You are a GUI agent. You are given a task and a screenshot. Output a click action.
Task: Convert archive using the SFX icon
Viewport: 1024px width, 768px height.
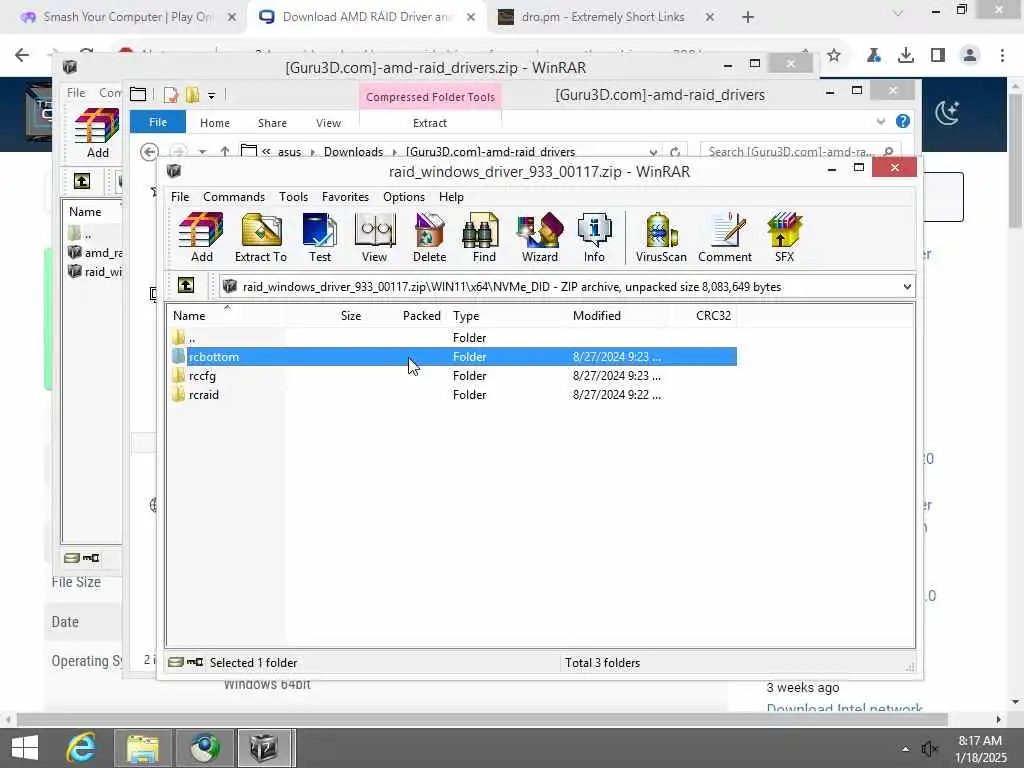coord(784,238)
